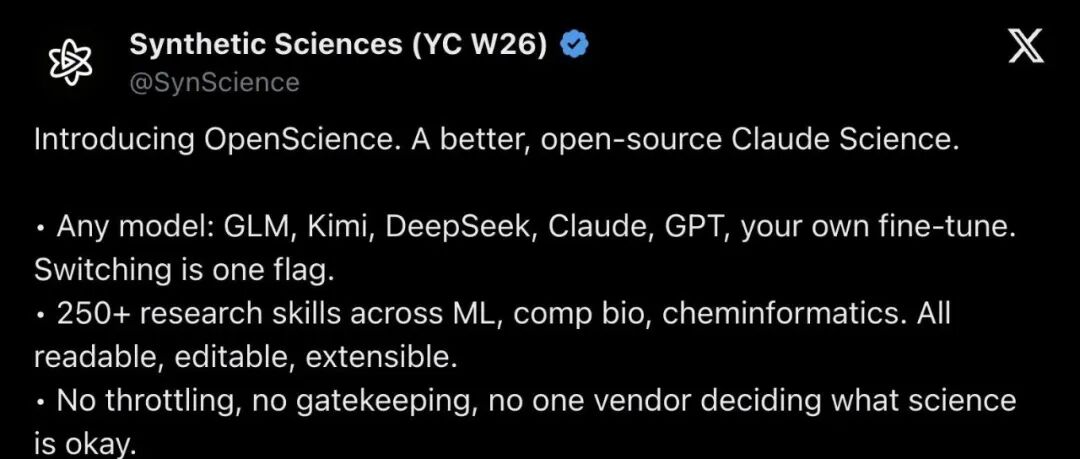Image resolution: width=1080 pixels, height=459 pixels.
Task: Open the Synthetic Sciences (YC W26) profile name
Action: point(338,45)
